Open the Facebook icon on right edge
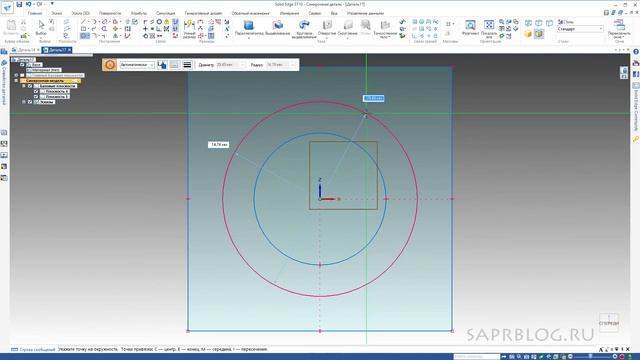Viewport: 640px width, 360px height. coord(636,74)
